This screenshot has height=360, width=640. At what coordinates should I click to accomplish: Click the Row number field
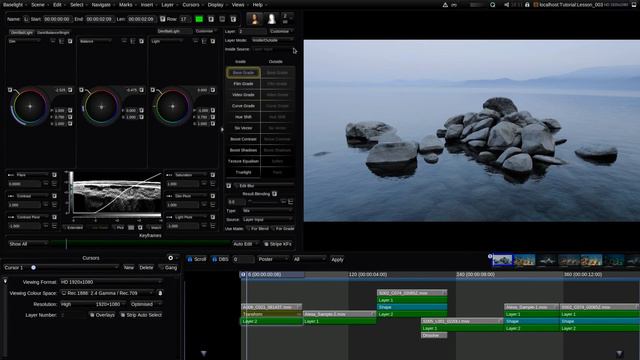click(185, 19)
